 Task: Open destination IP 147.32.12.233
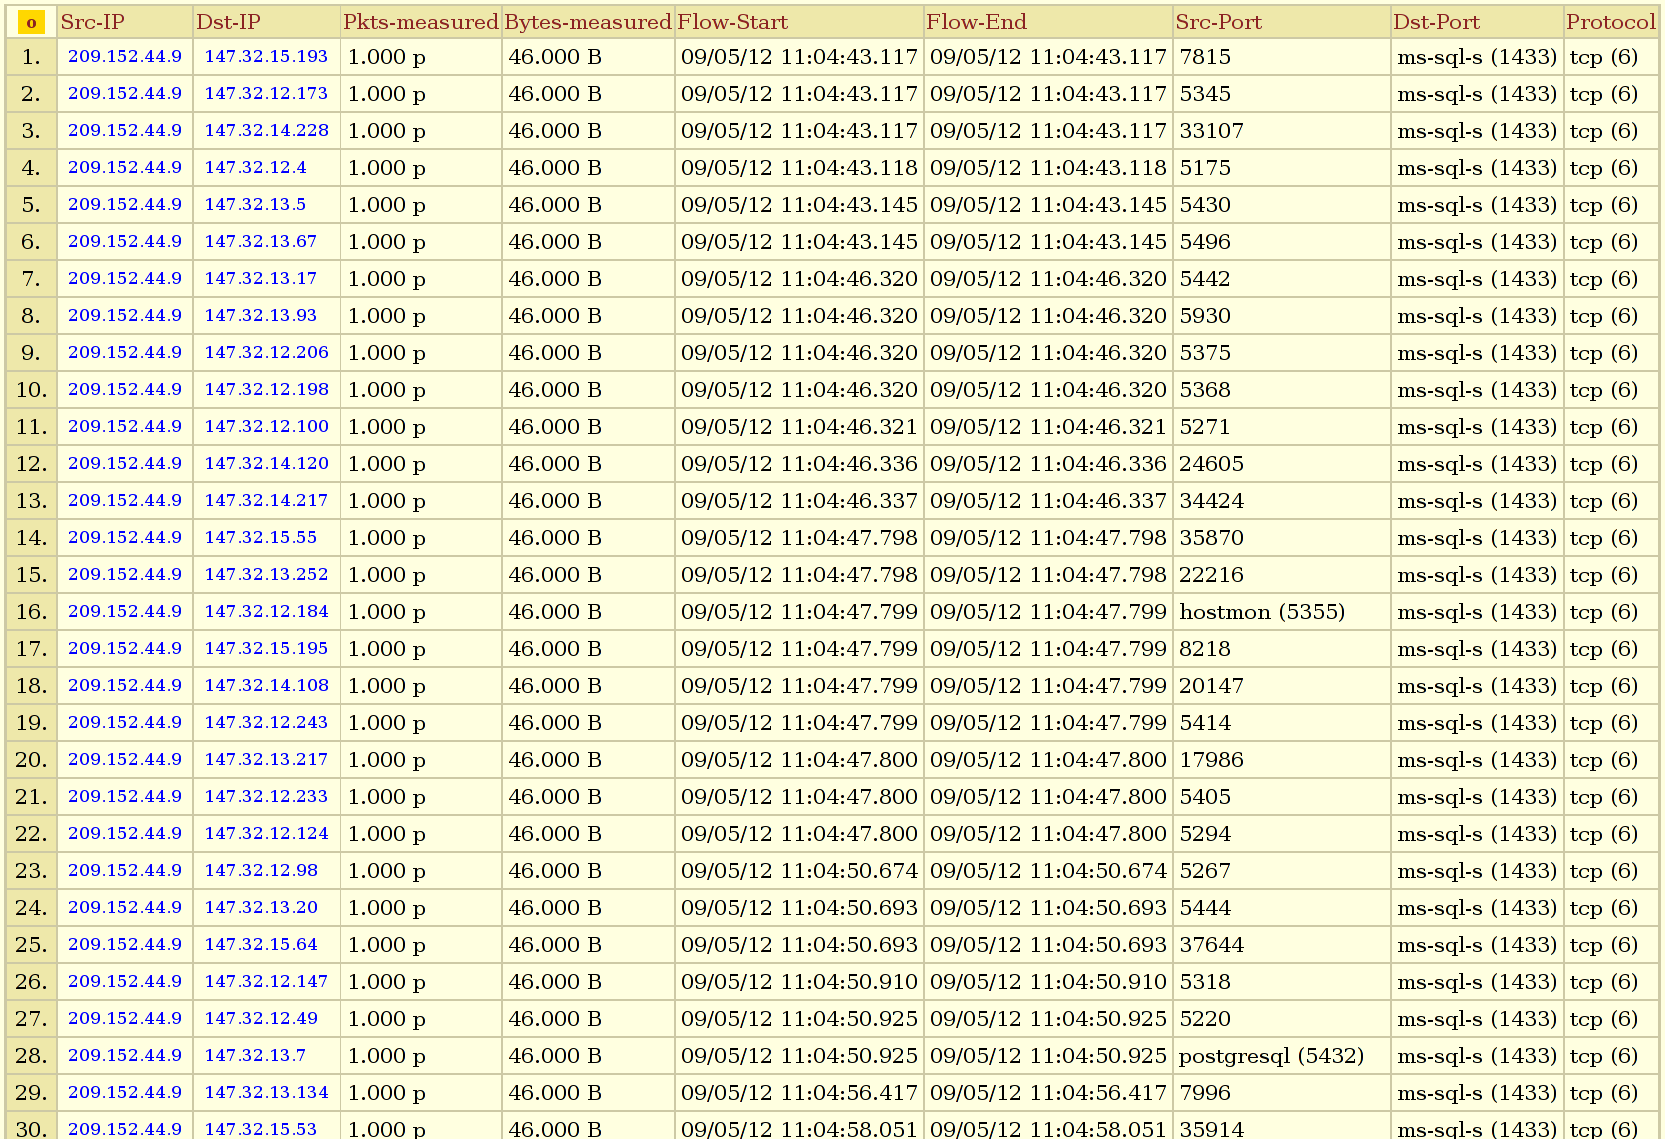click(x=266, y=796)
